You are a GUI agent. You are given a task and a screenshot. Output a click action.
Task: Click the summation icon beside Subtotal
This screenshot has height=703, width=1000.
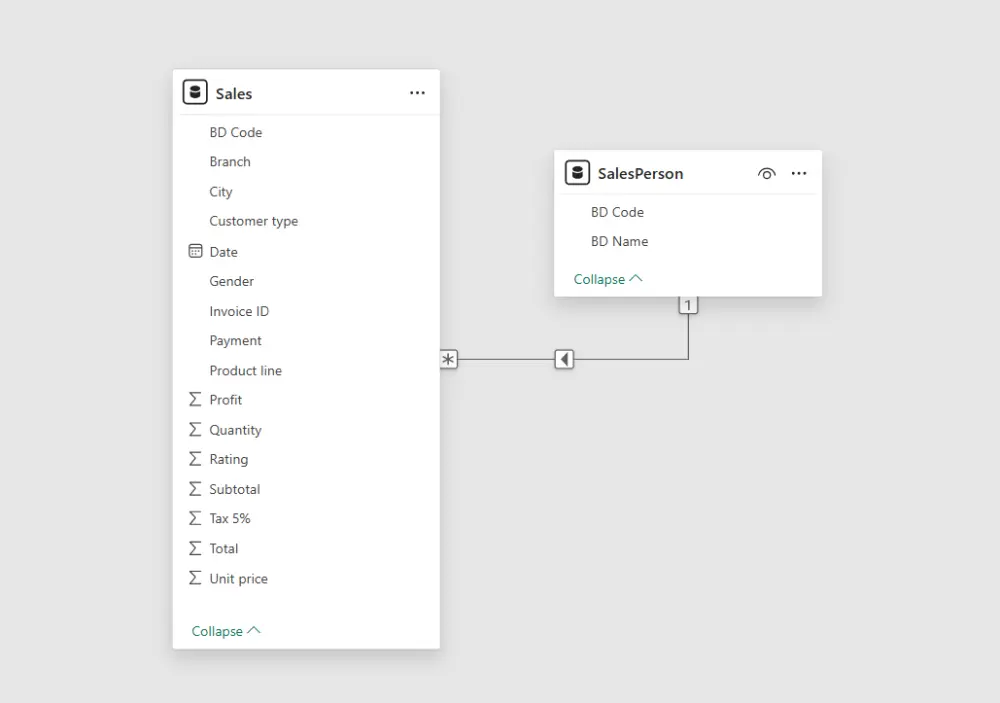click(193, 489)
